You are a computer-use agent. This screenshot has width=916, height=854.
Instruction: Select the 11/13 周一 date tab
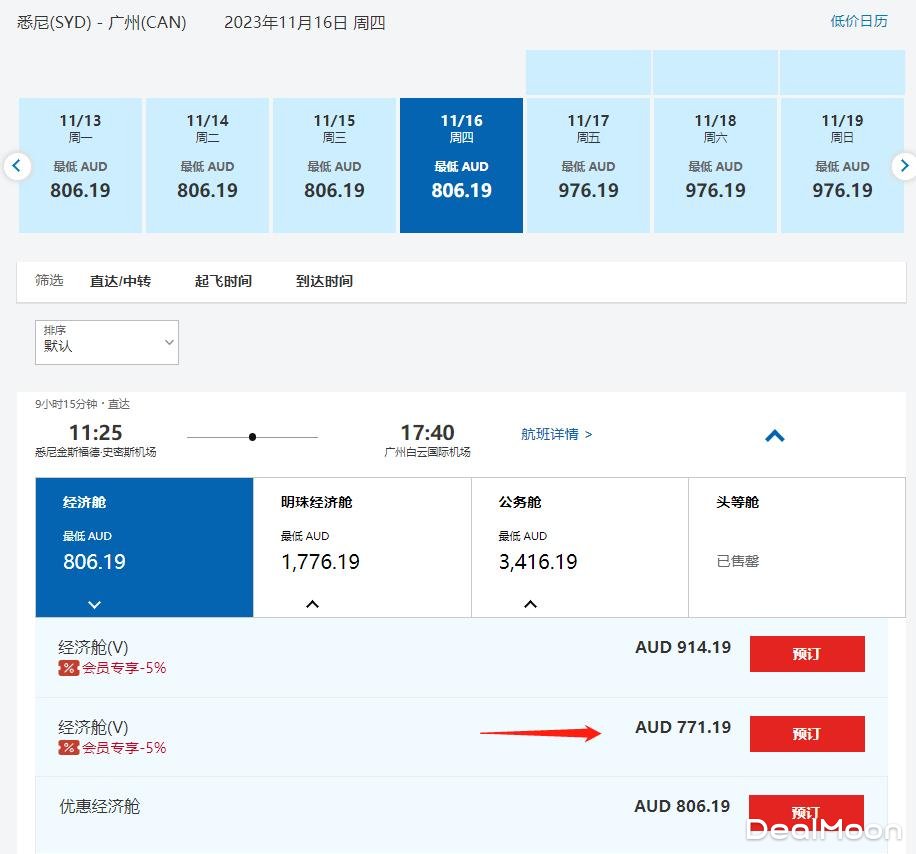[x=80, y=165]
